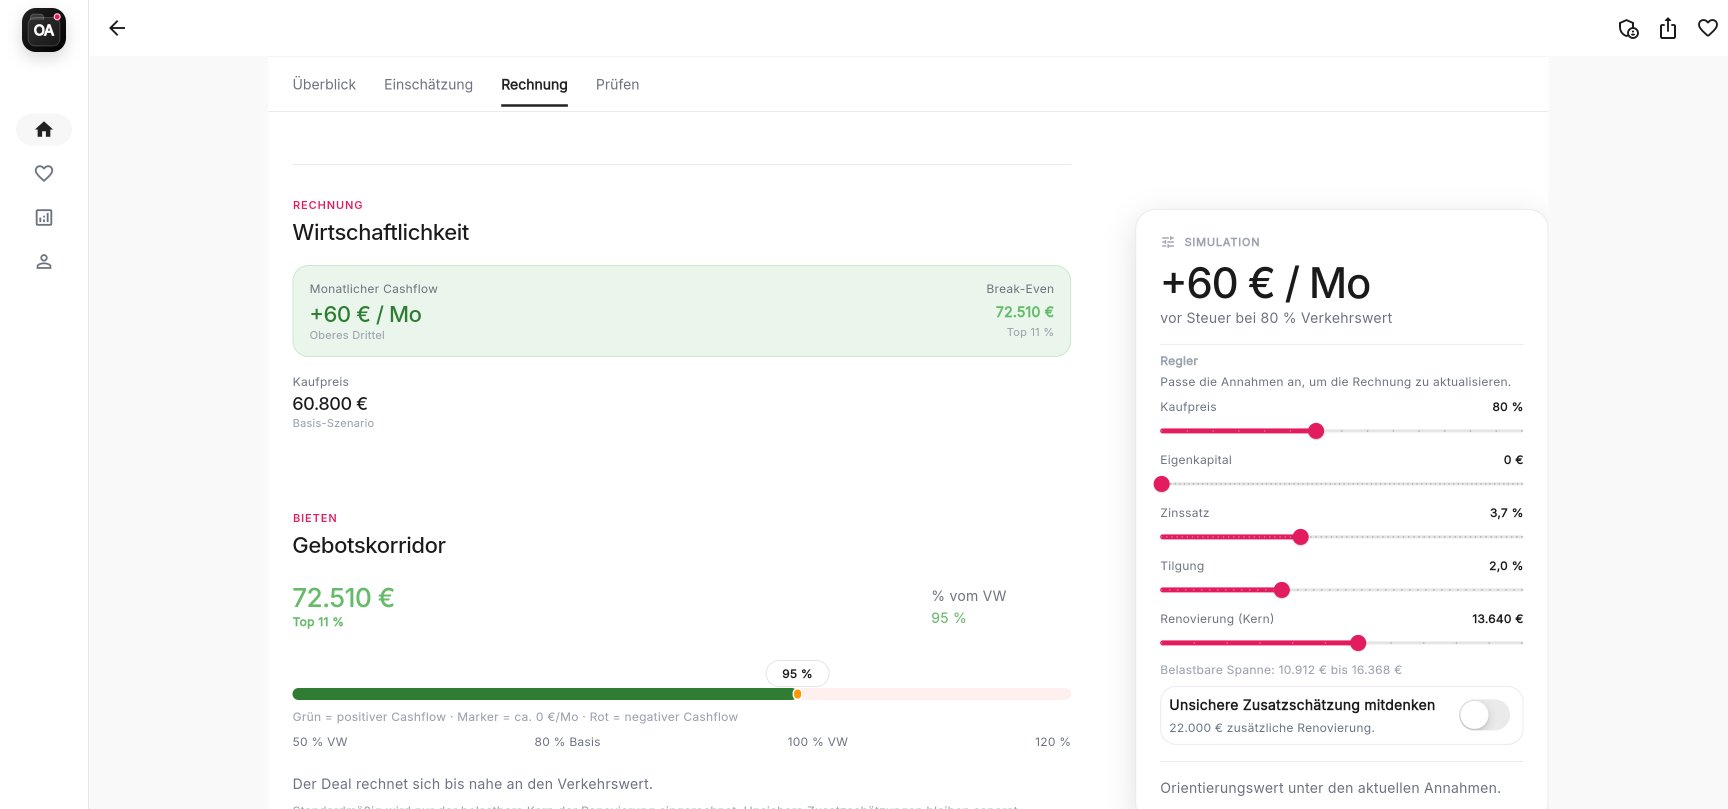Click the orange Gebotskorridor break-even marker
Viewport: 1728px width, 809px height.
coord(797,694)
